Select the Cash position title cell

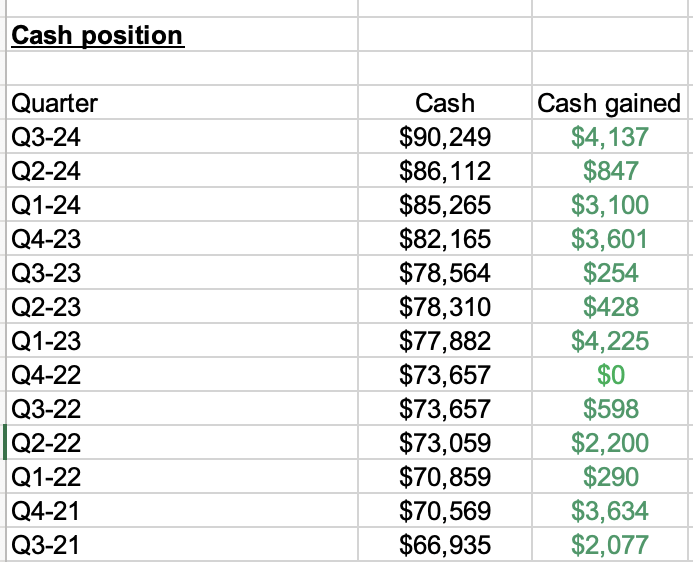point(97,36)
